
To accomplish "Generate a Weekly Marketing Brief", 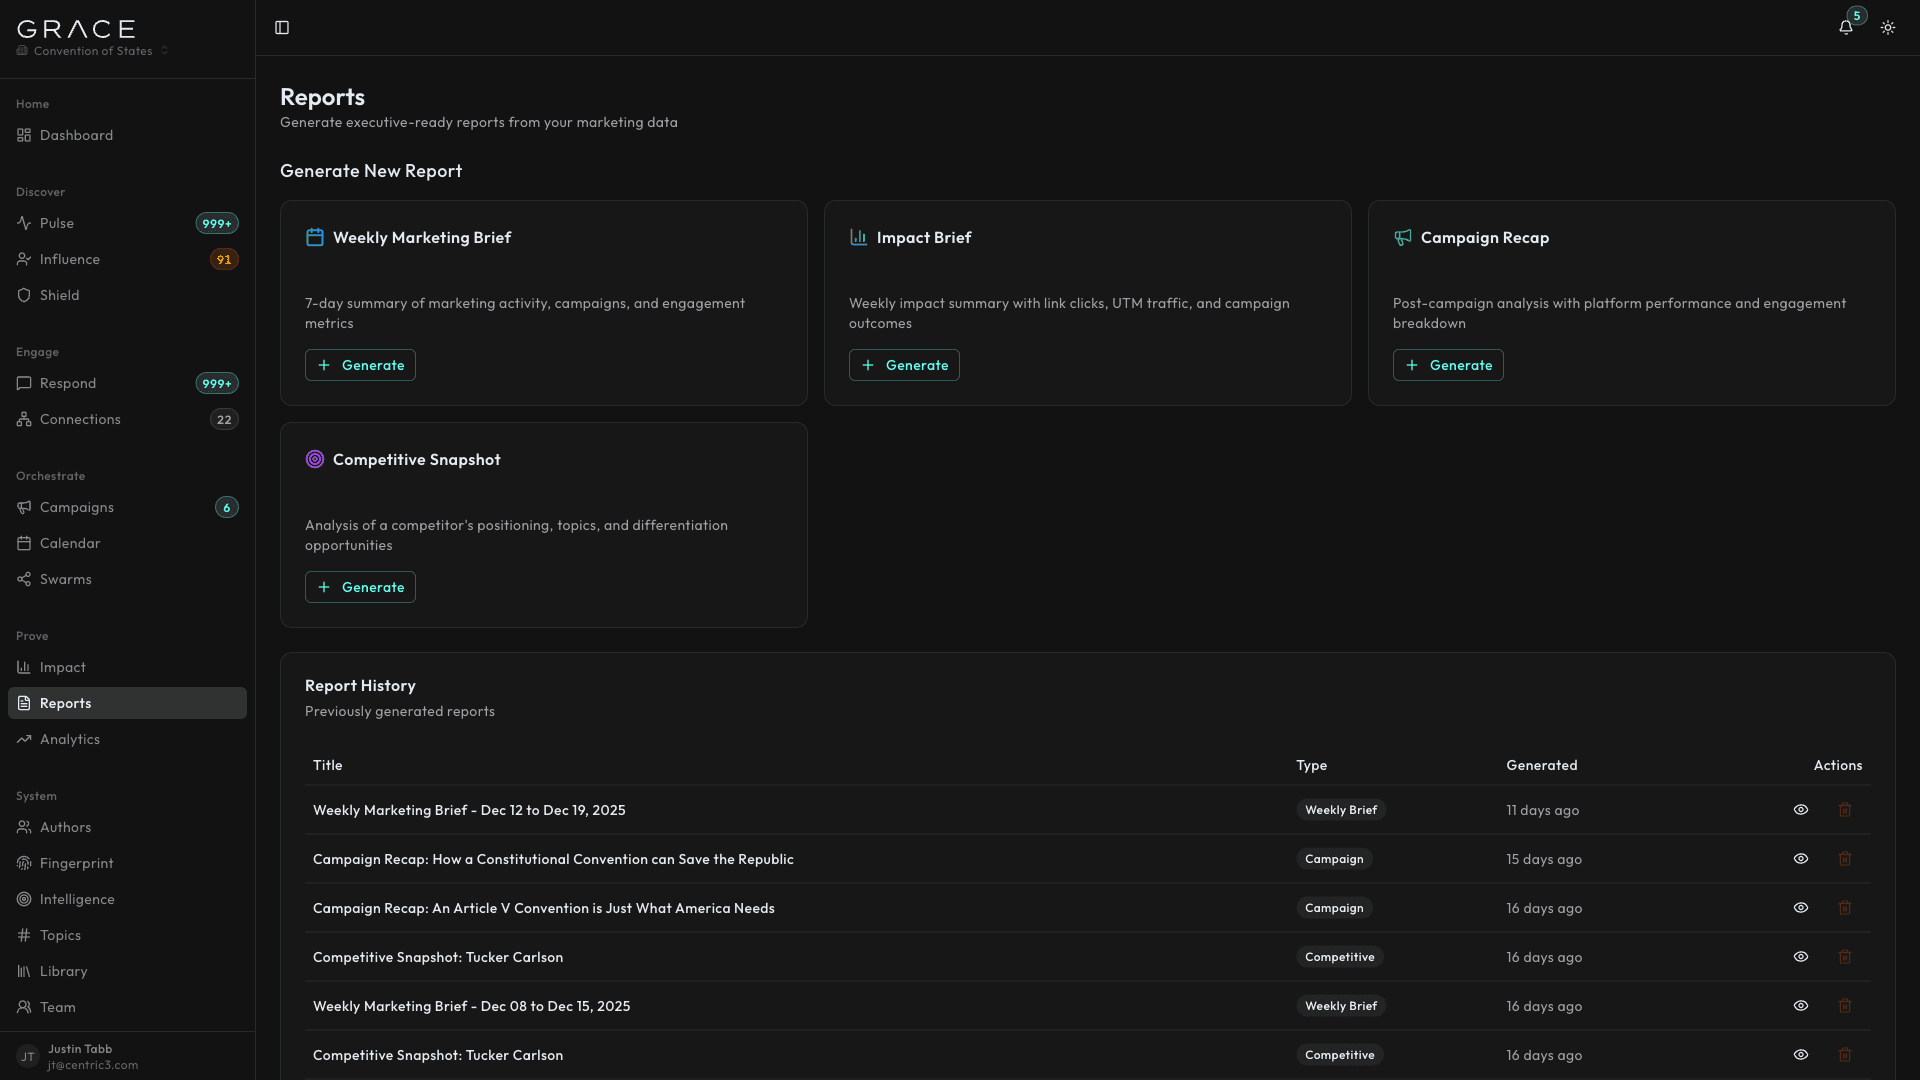I will (x=360, y=365).
